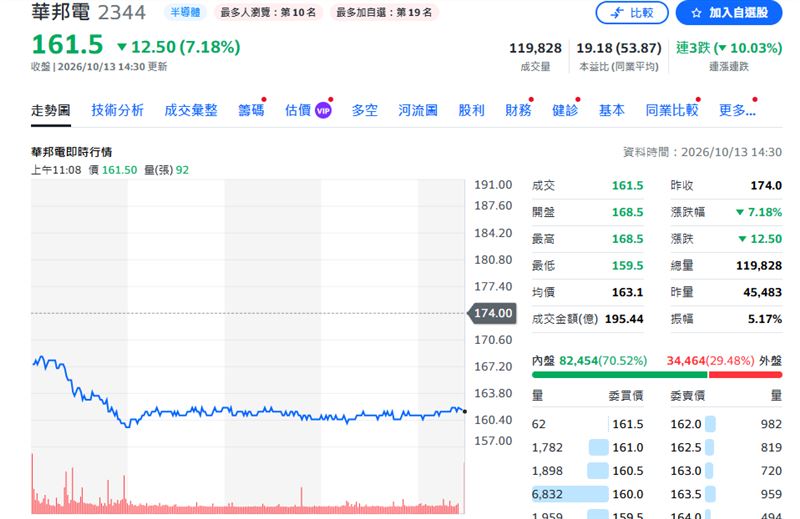The height and width of the screenshot is (519, 800).
Task: Click the 161.0 bid price row
Action: pyautogui.click(x=587, y=448)
